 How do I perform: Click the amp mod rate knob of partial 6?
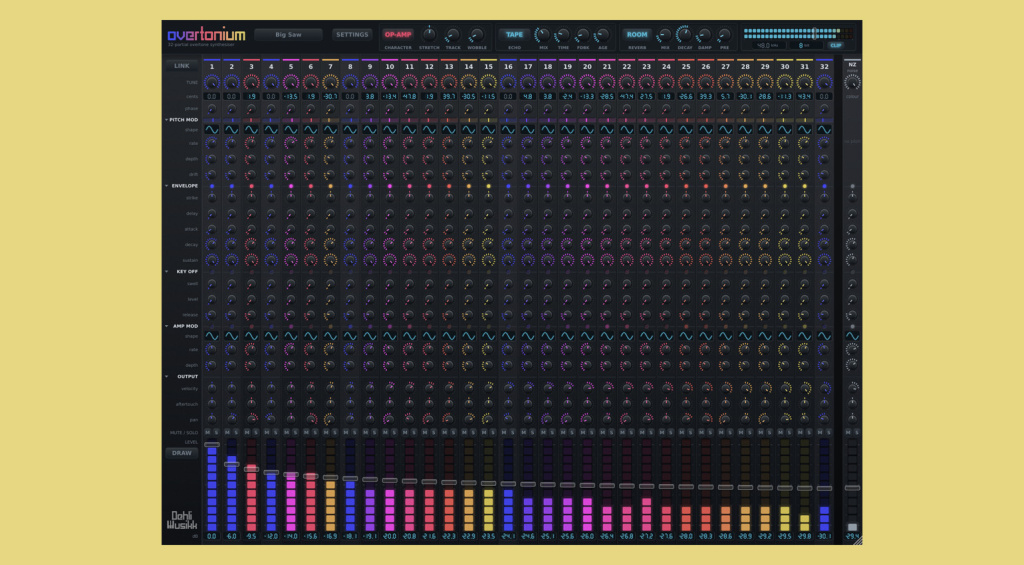(310, 349)
